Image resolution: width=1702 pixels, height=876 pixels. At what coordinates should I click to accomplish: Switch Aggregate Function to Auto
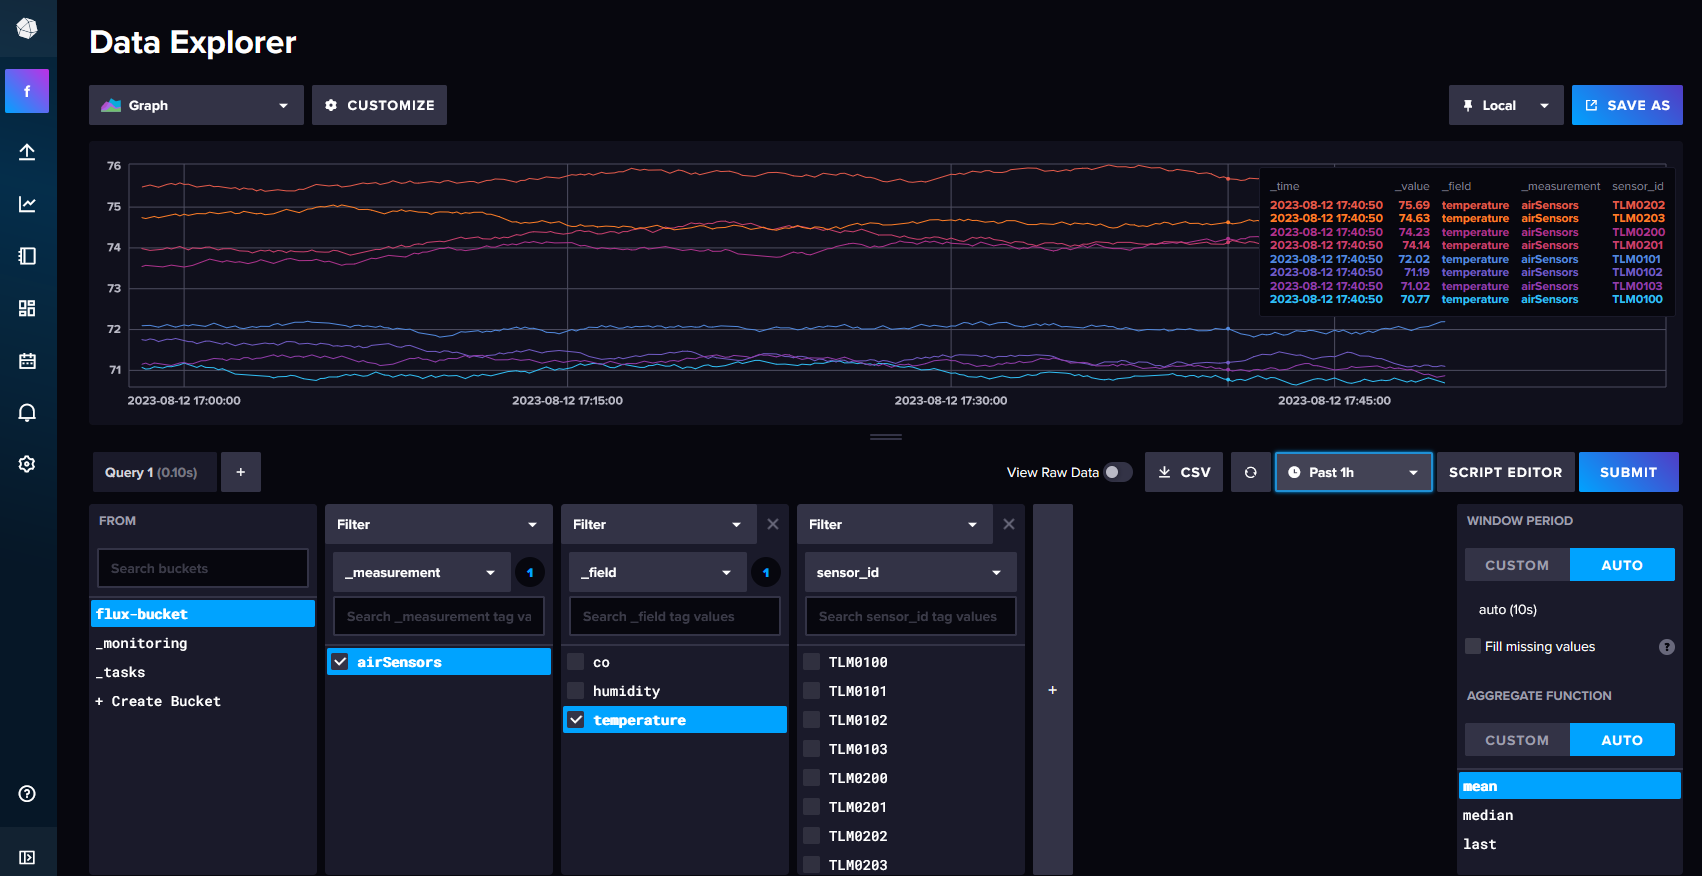[x=1622, y=740]
